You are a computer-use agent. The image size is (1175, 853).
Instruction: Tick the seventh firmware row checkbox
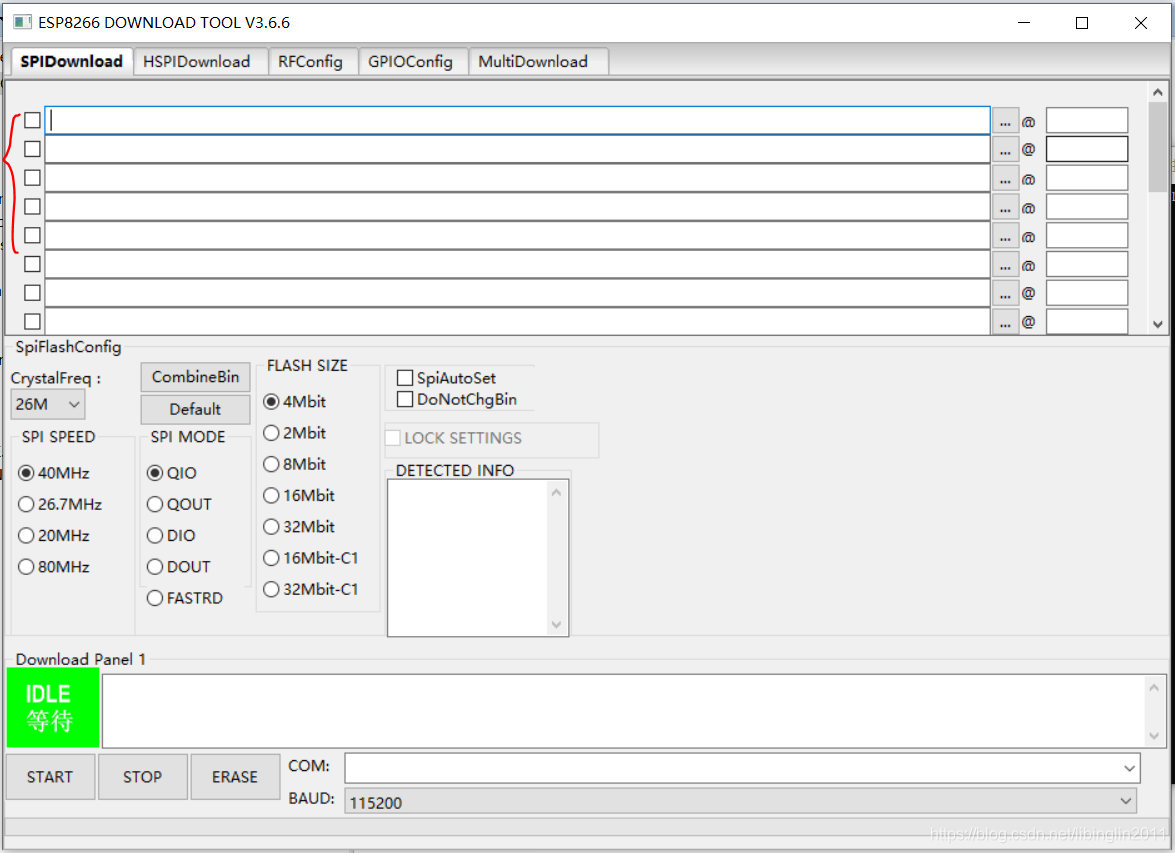(x=32, y=292)
